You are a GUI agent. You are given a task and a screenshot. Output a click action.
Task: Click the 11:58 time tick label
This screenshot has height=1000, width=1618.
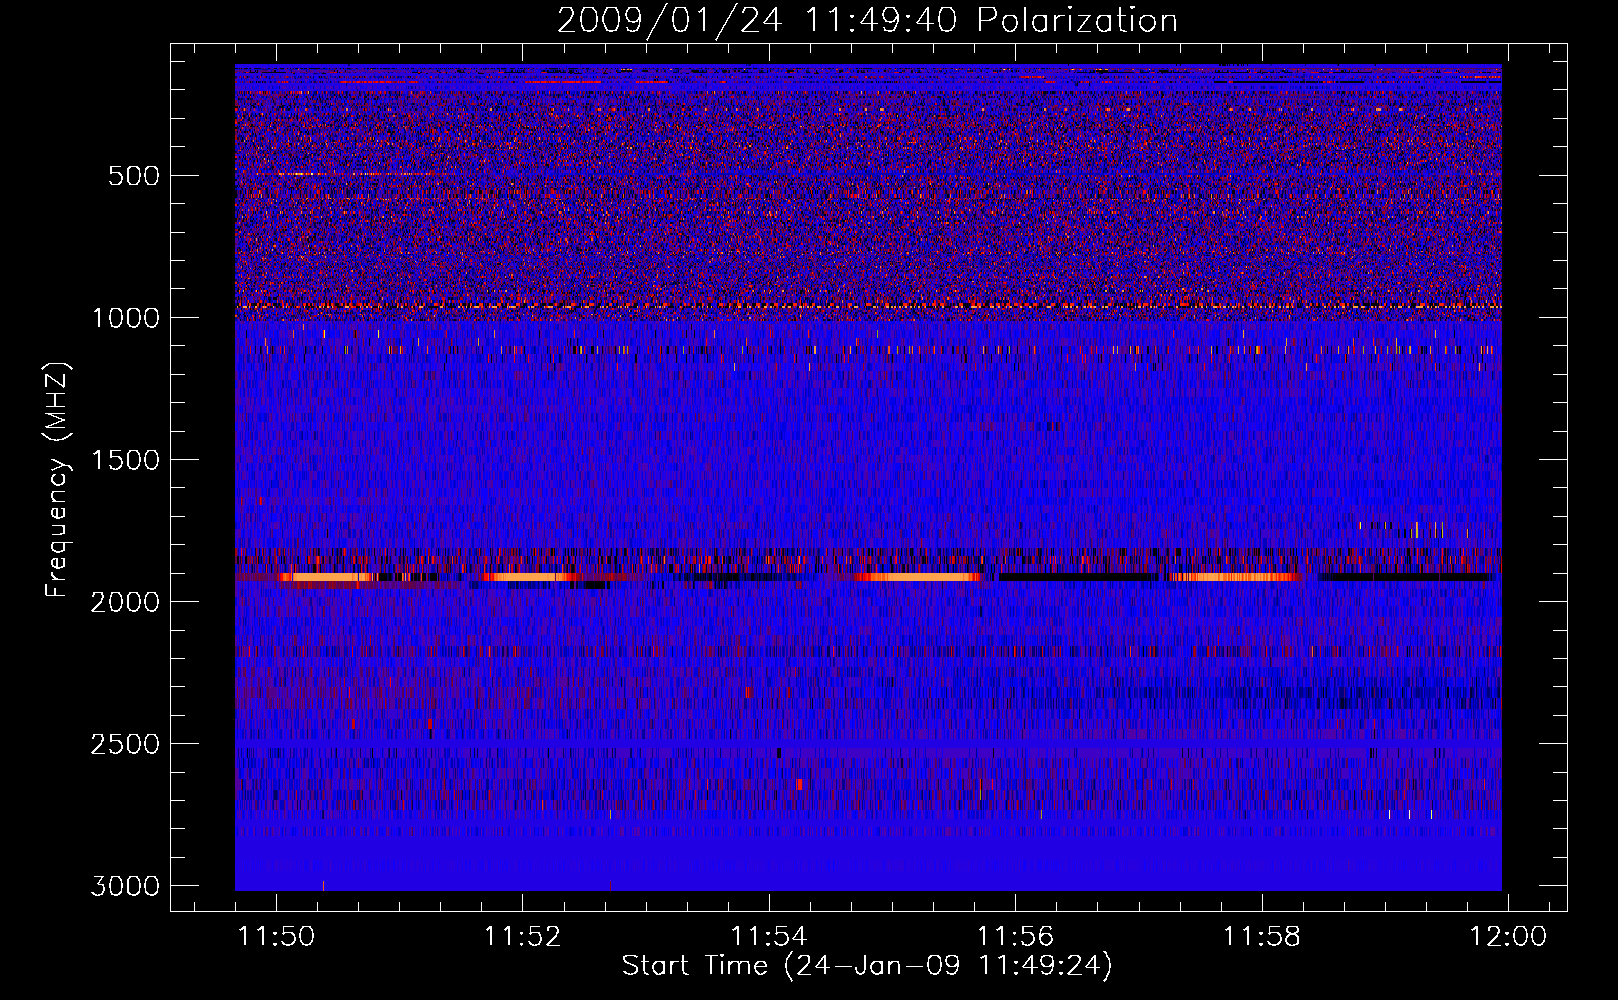(1262, 937)
